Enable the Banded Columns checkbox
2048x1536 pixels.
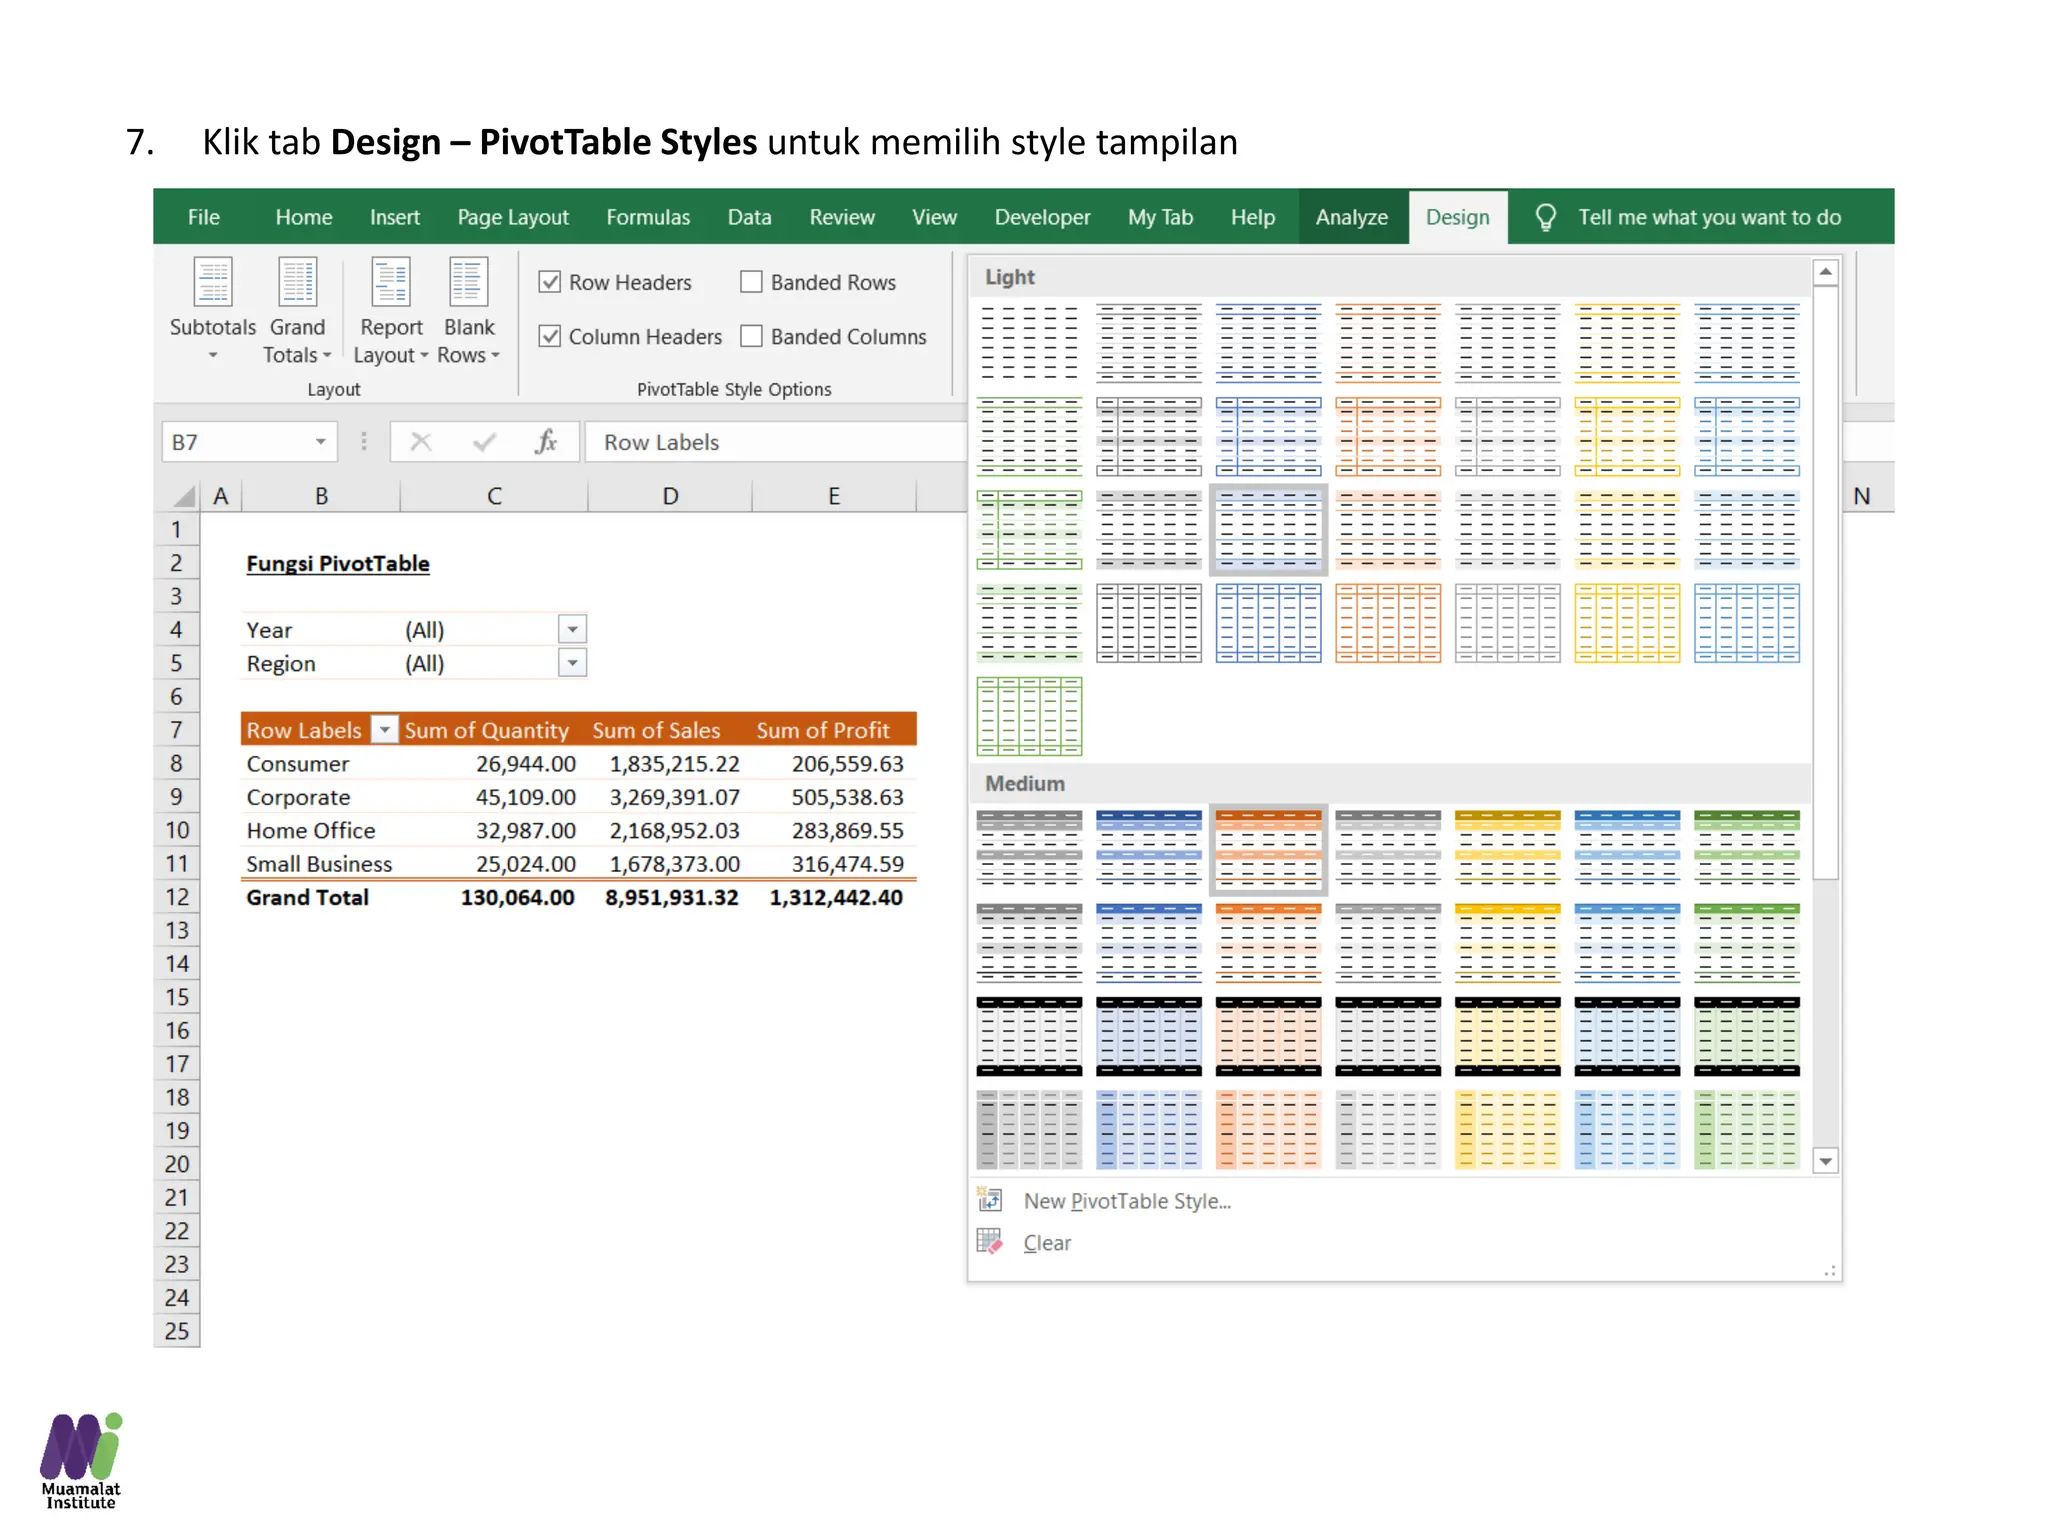click(x=751, y=336)
